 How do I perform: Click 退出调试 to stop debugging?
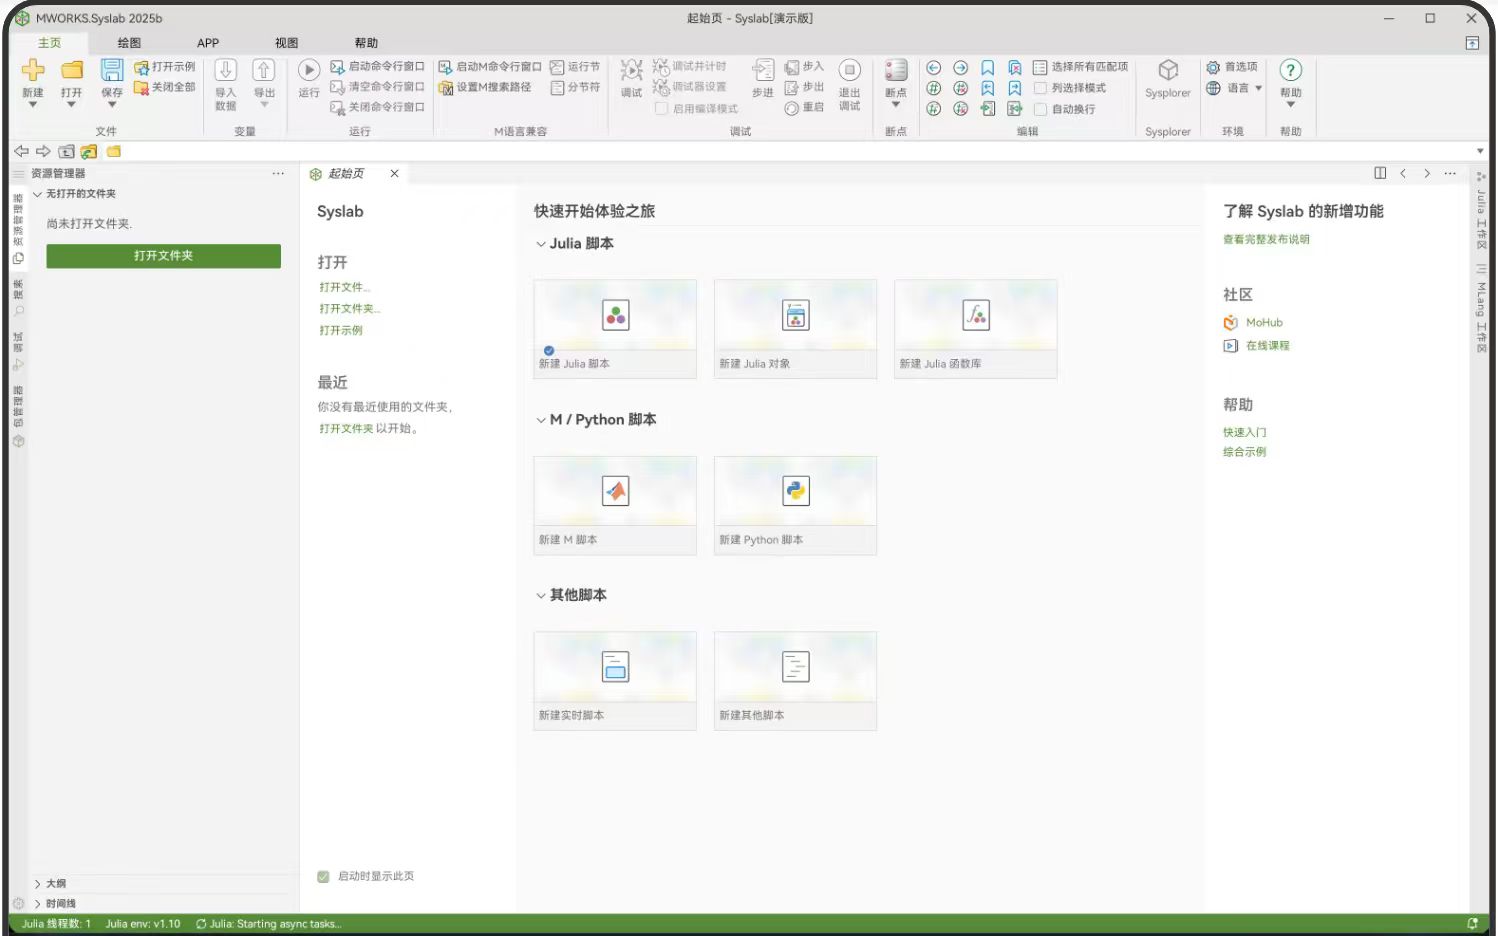(849, 84)
